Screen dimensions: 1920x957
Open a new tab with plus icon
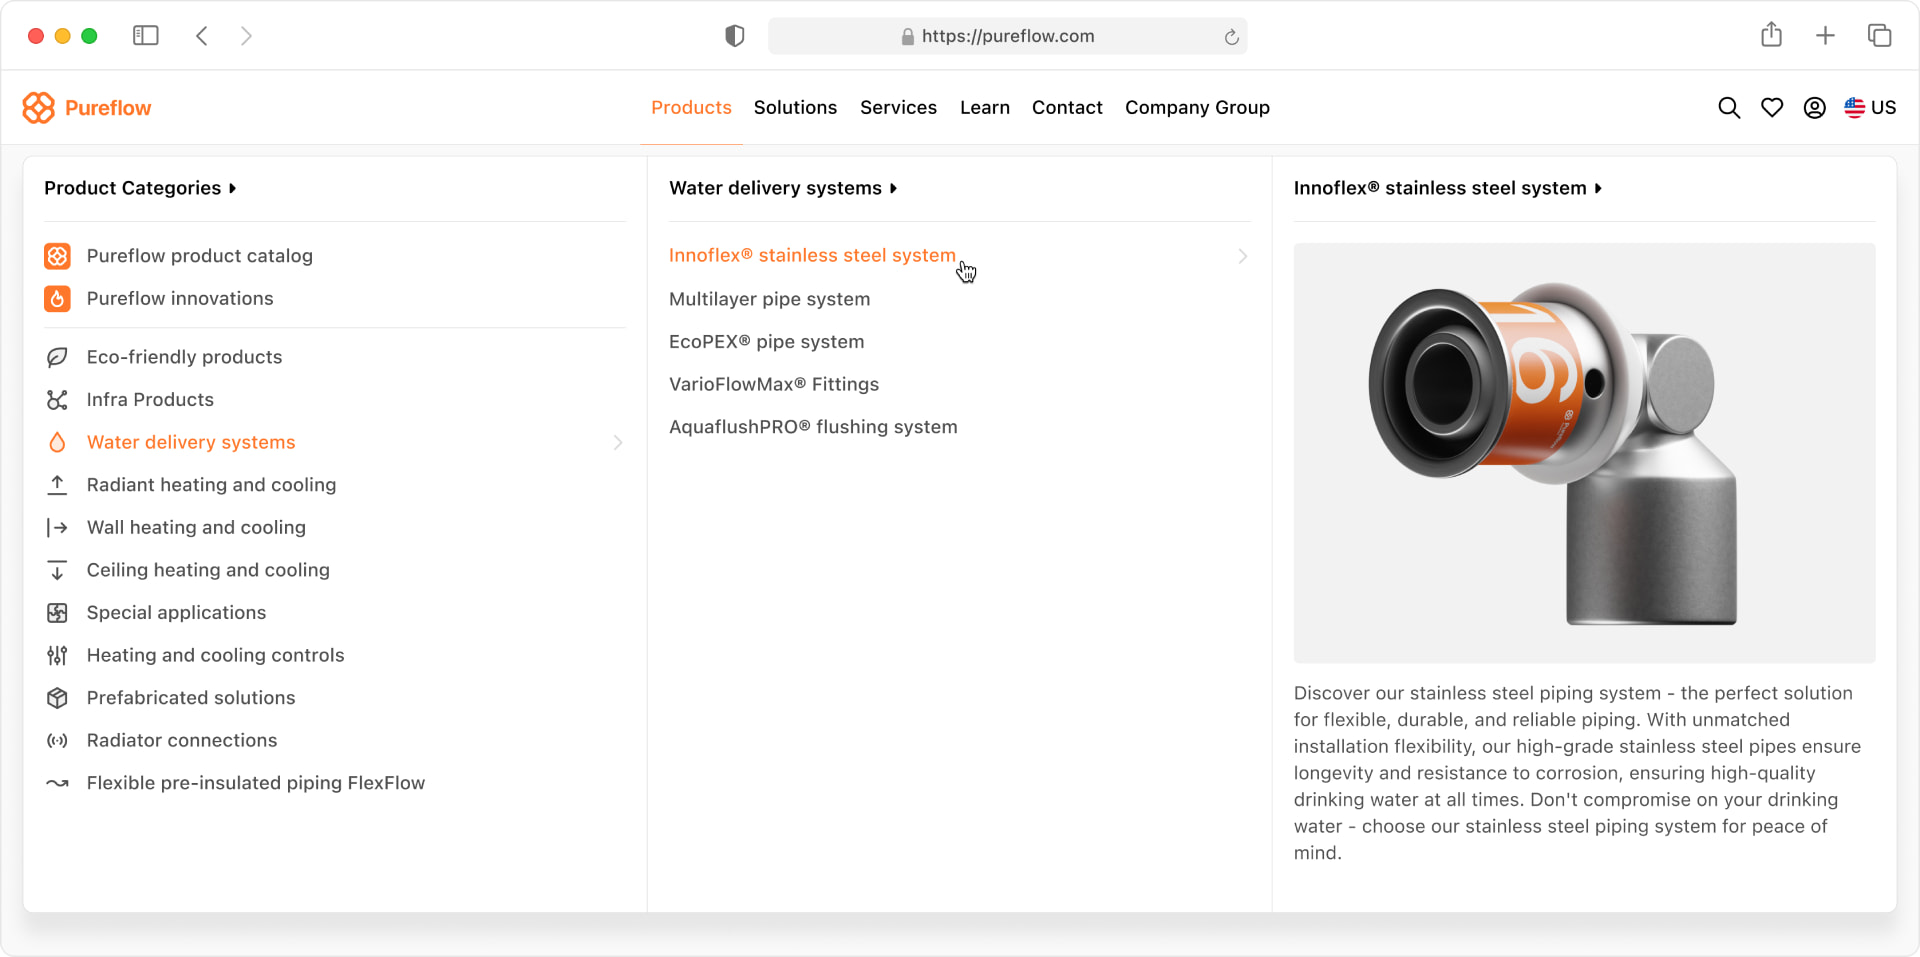pos(1825,36)
